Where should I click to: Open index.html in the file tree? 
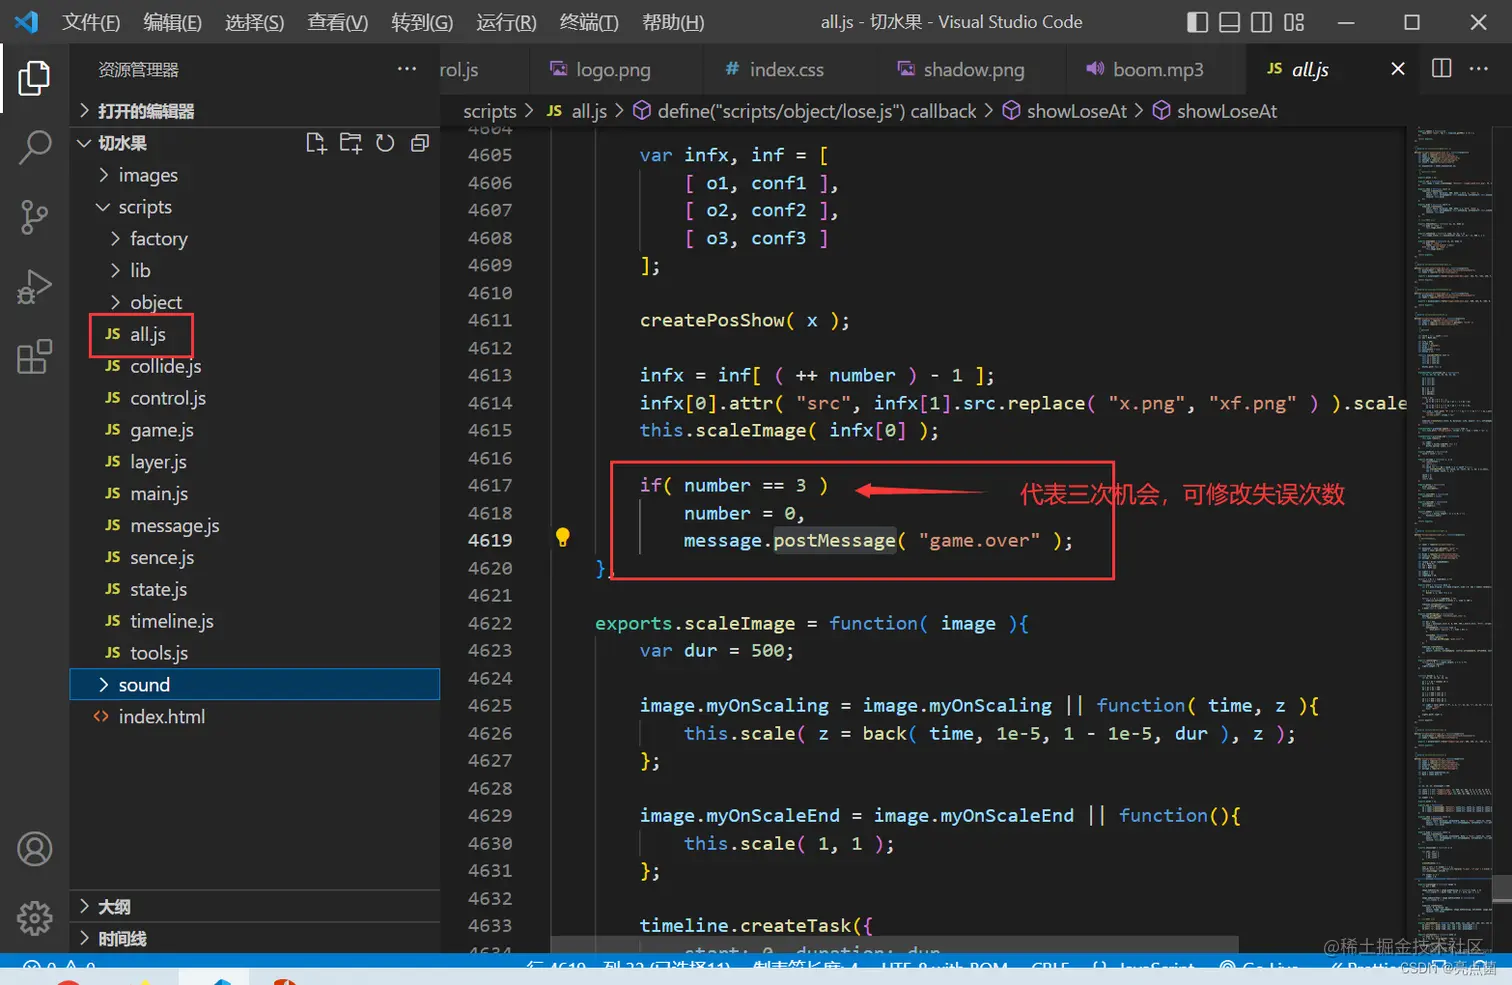tap(255, 716)
